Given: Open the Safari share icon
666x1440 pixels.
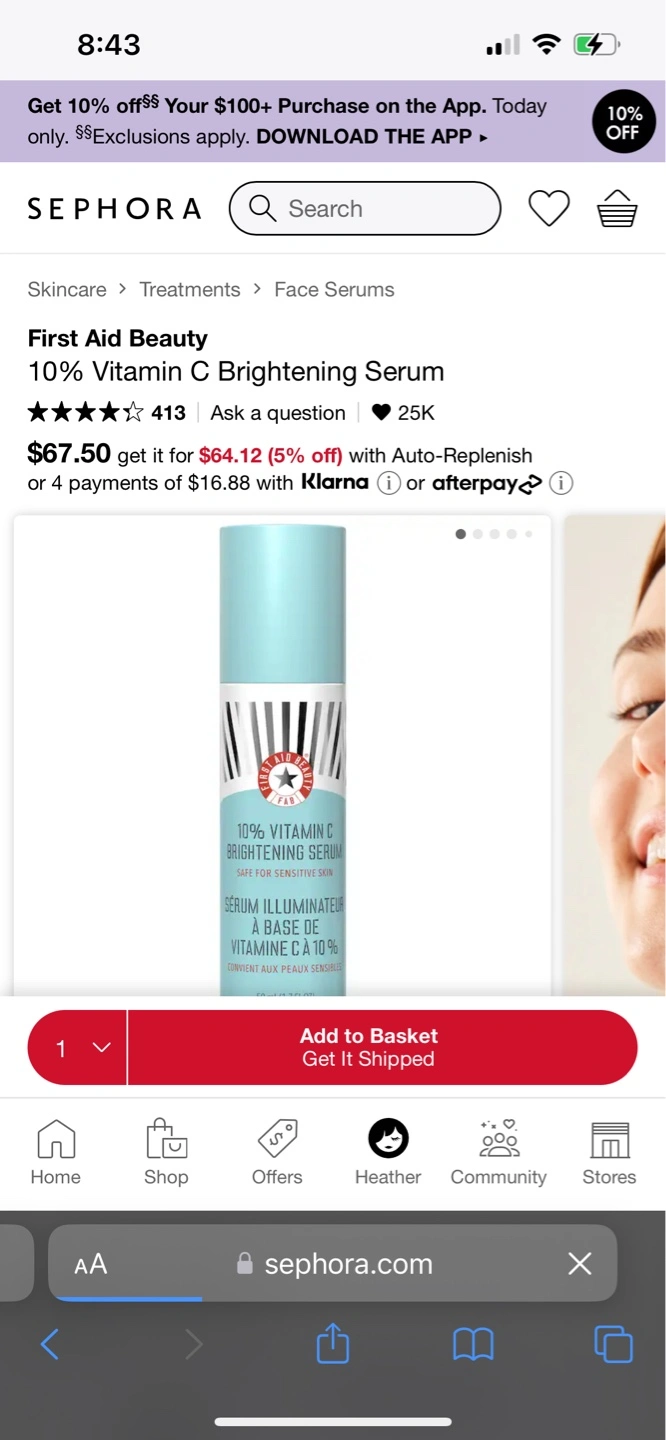Looking at the screenshot, I should tap(333, 1344).
